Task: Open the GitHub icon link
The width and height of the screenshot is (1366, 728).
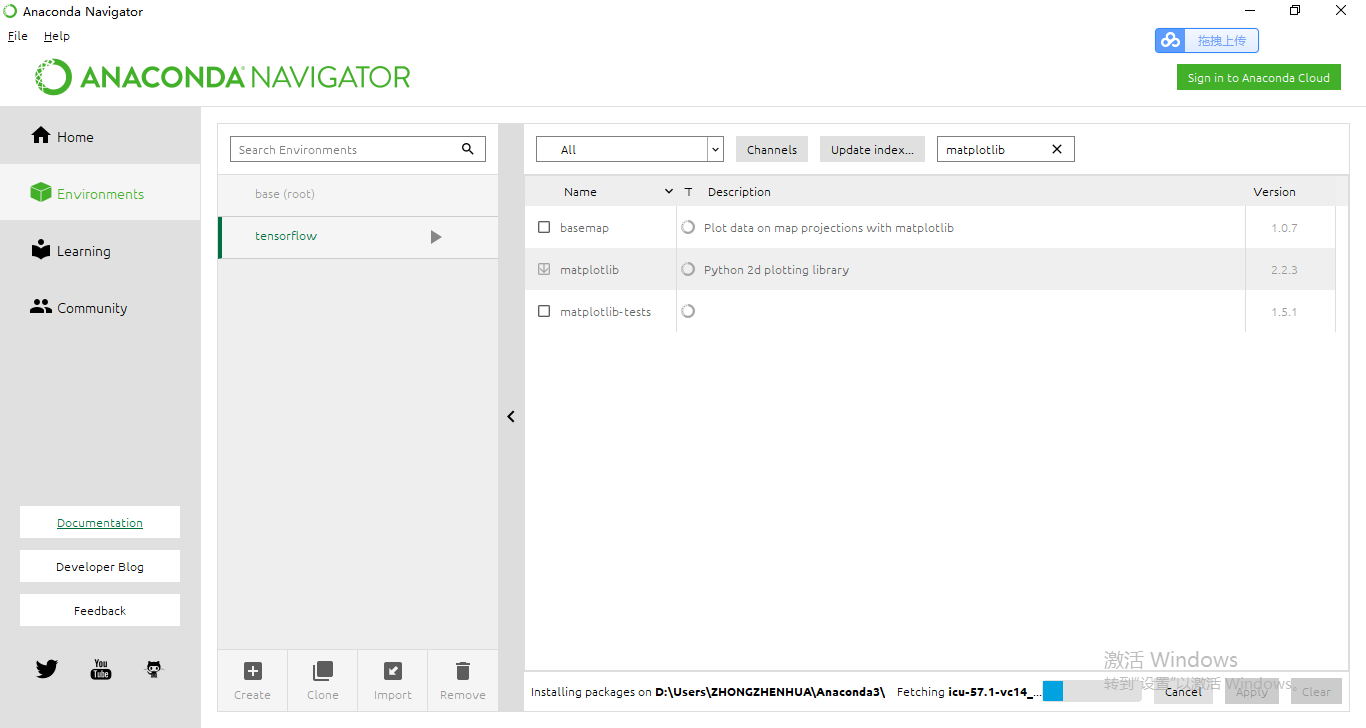Action: 154,669
